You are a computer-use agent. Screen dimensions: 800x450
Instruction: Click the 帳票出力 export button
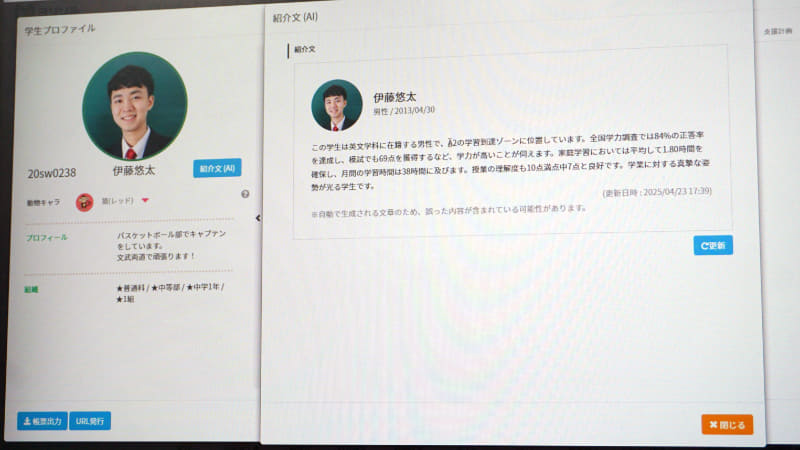(42, 421)
